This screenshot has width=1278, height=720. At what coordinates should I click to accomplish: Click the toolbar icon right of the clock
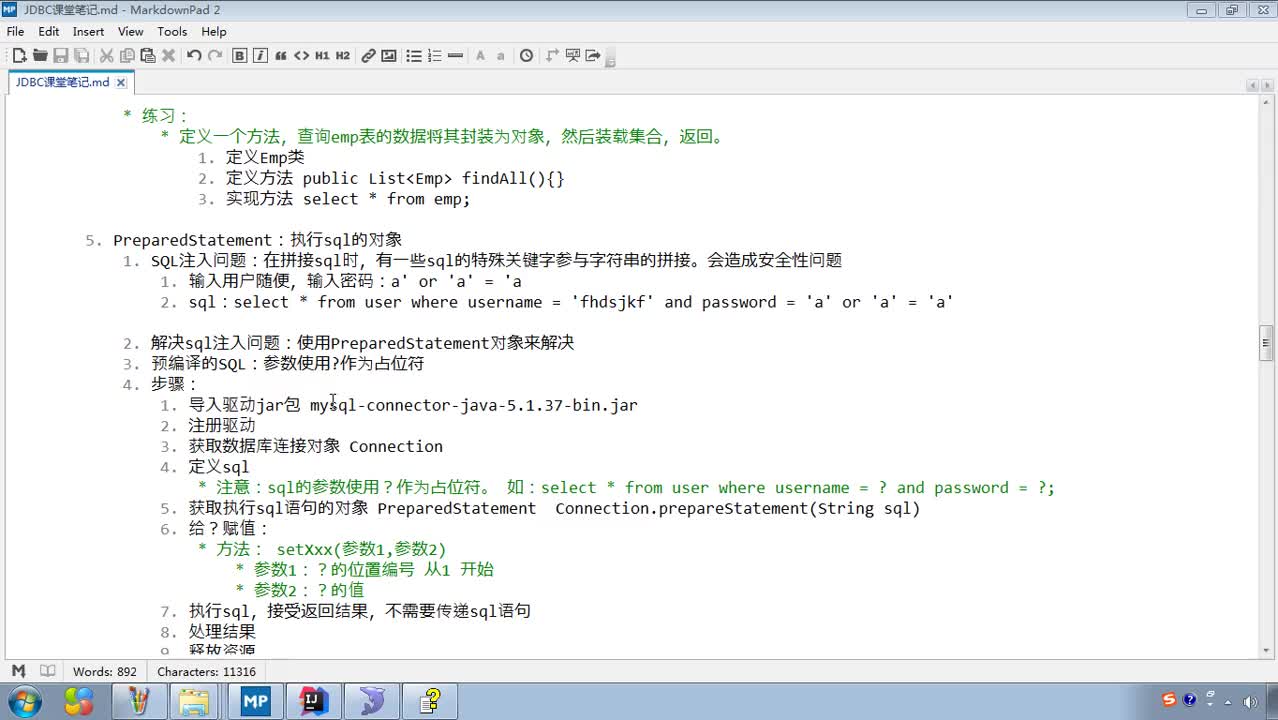tap(552, 56)
